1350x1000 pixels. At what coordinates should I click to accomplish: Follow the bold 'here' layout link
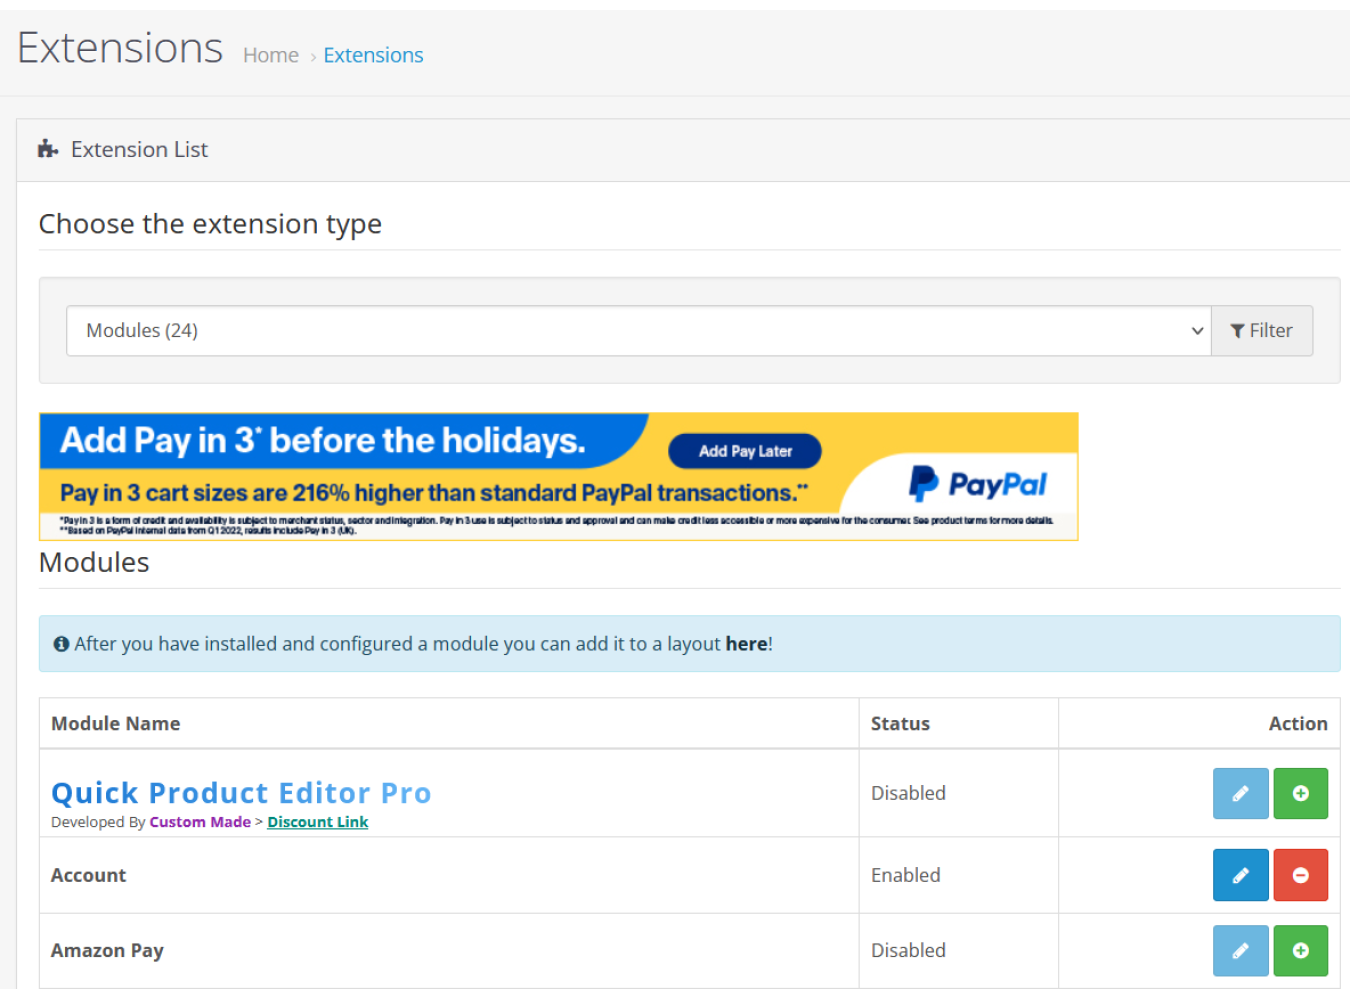(x=746, y=644)
